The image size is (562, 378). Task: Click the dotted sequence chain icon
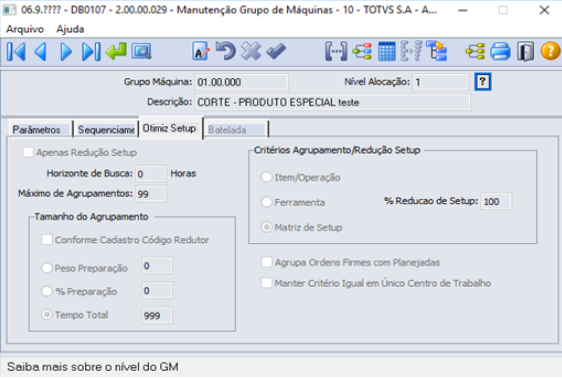[411, 51]
